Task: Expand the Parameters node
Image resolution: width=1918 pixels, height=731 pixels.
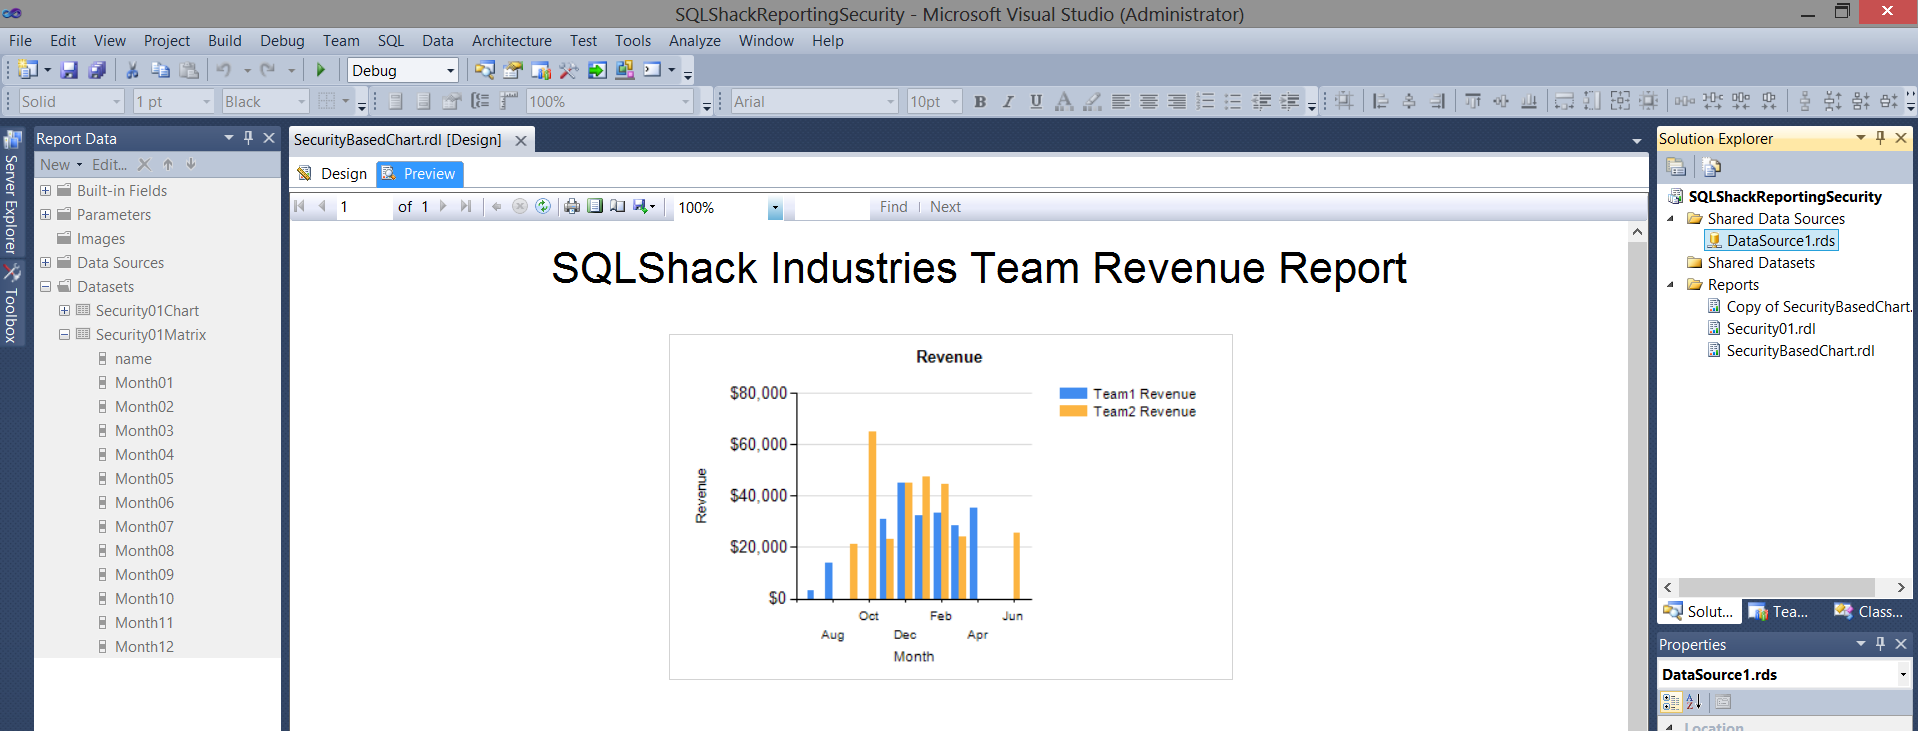Action: (x=45, y=214)
